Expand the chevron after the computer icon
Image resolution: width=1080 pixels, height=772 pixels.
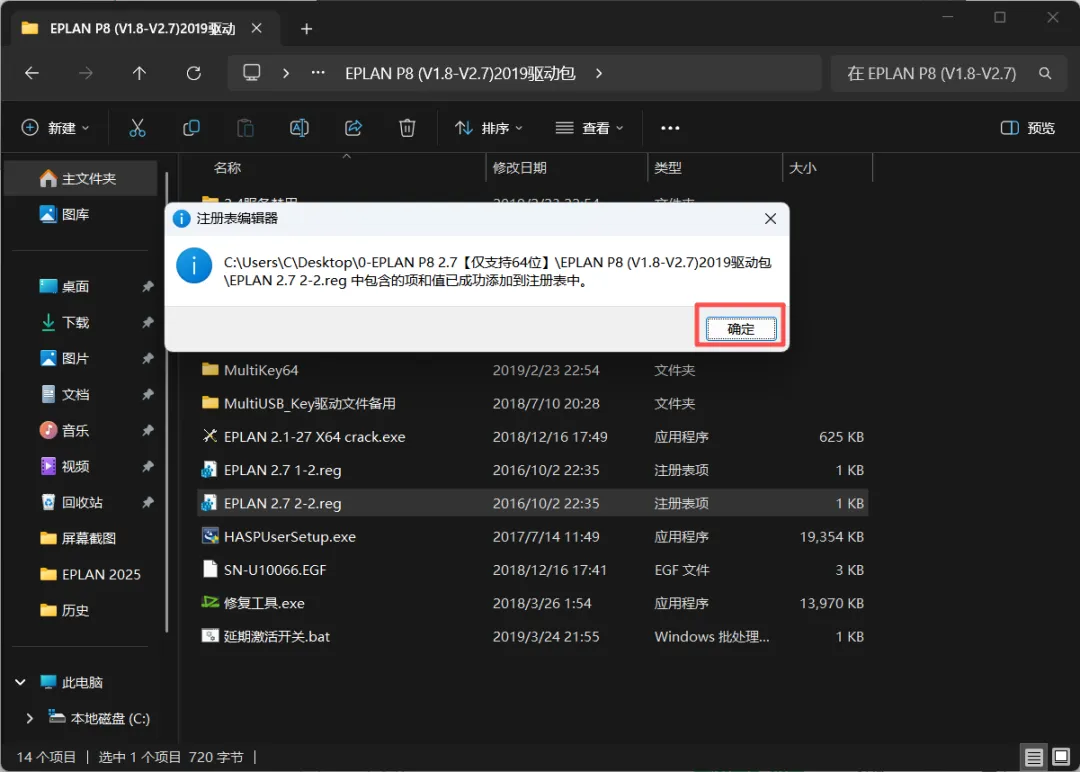[286, 73]
